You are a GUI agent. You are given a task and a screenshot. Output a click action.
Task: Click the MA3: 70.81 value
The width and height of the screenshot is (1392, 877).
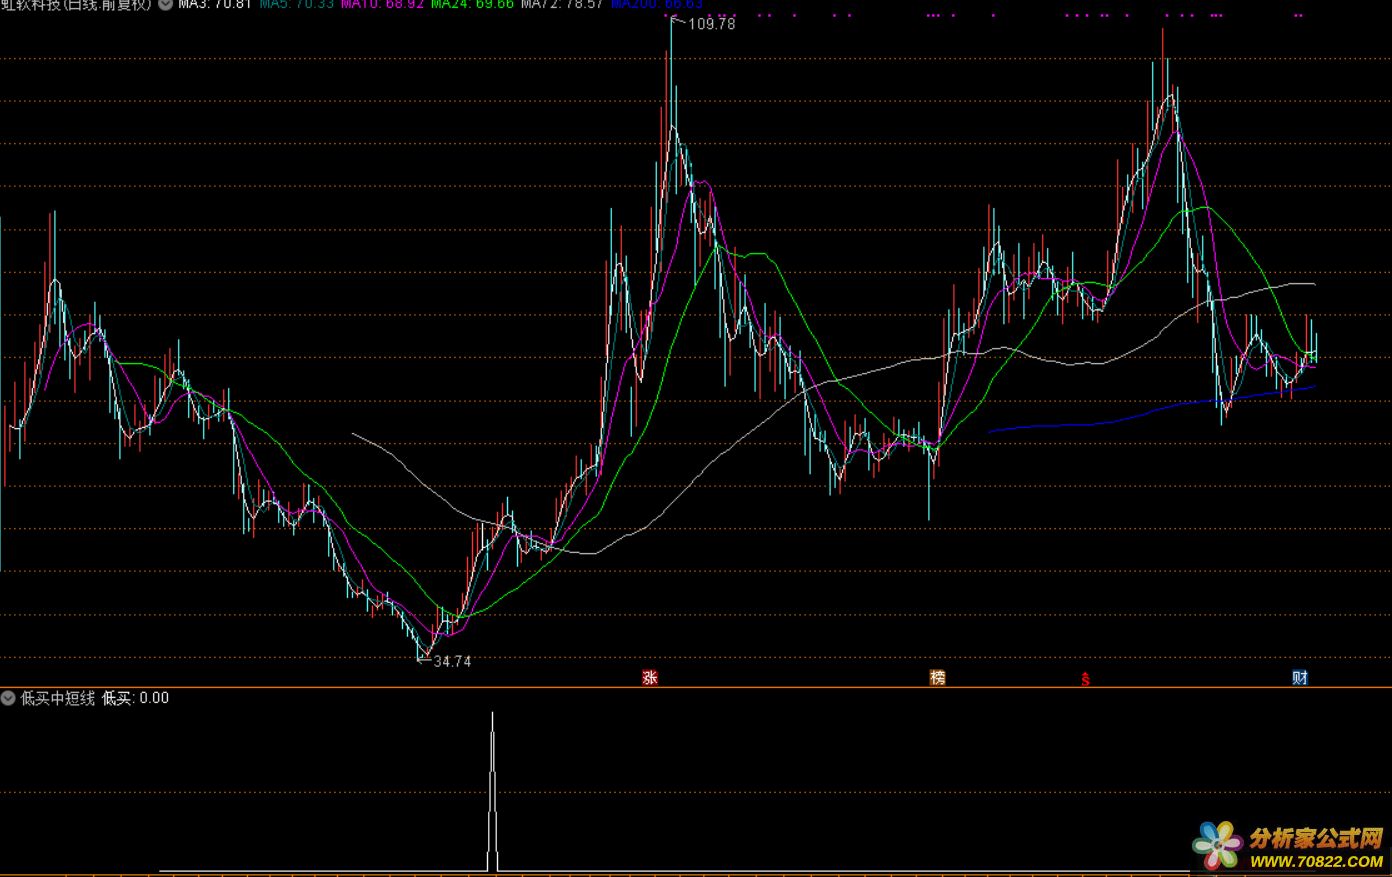click(x=215, y=4)
